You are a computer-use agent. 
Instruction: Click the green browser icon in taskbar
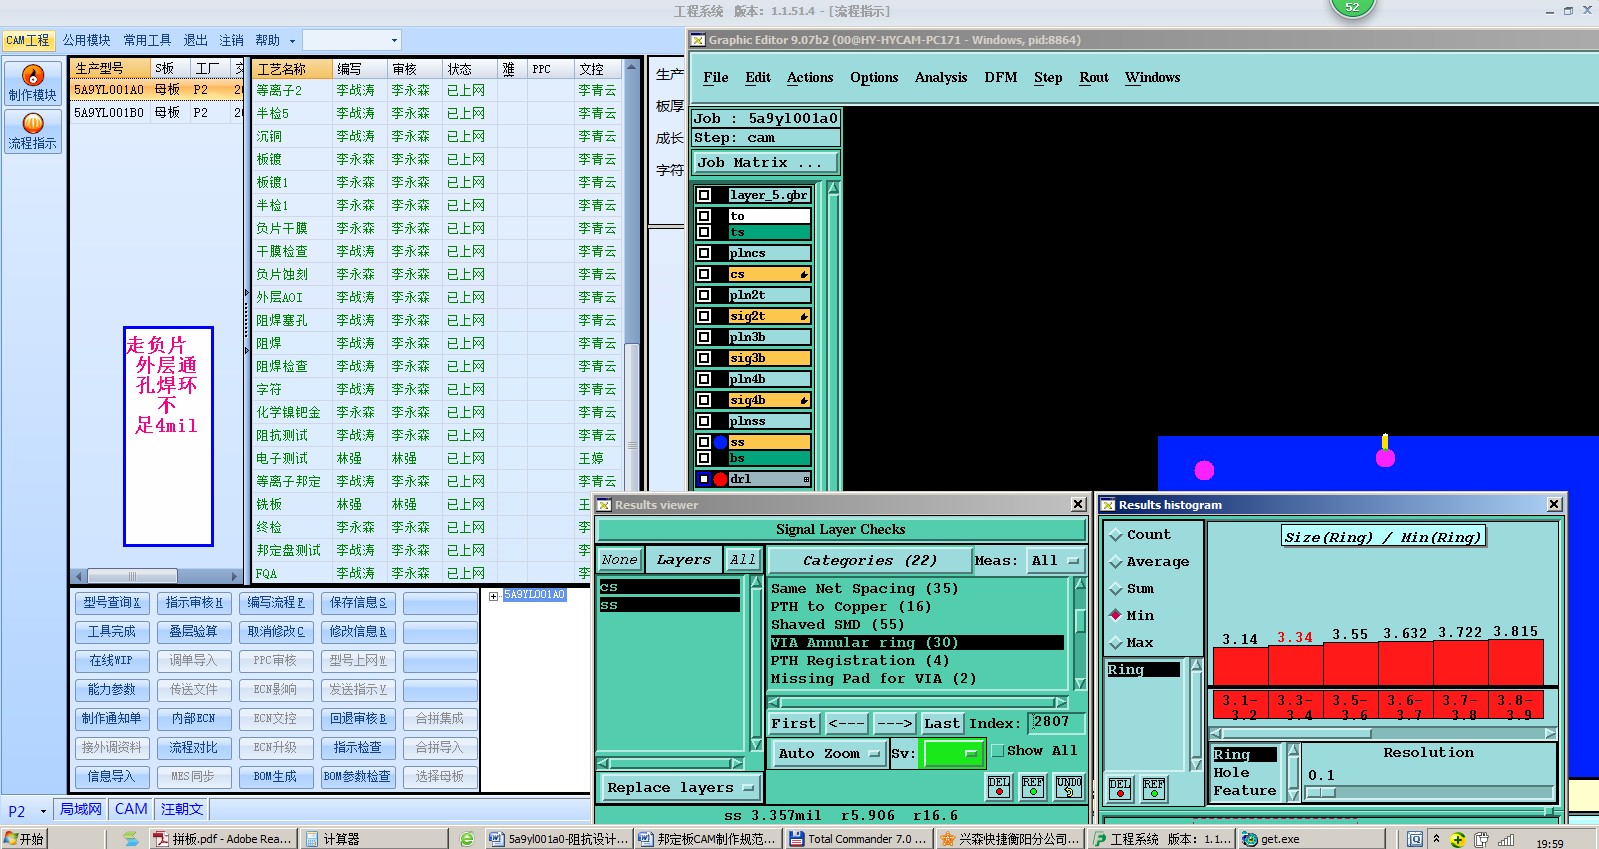[x=466, y=839]
